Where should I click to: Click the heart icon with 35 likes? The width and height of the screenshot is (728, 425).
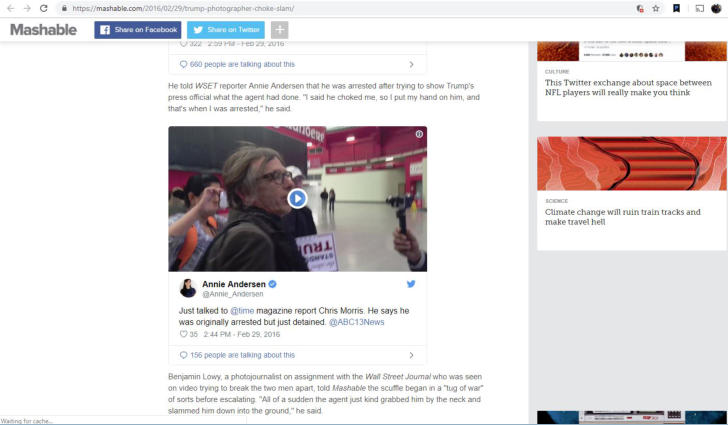(183, 334)
